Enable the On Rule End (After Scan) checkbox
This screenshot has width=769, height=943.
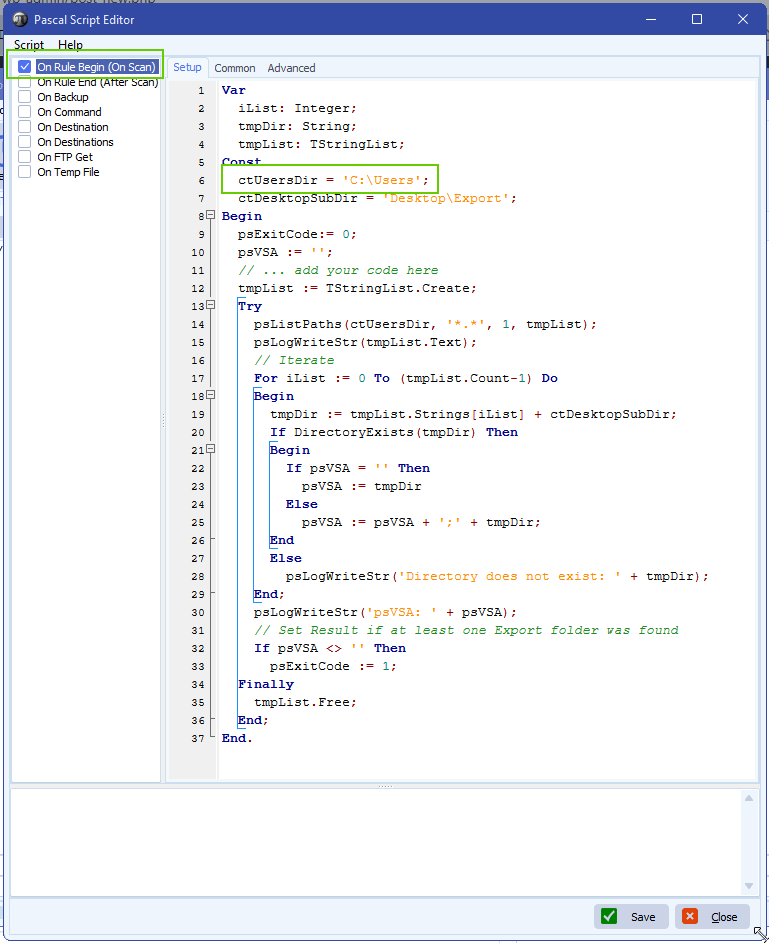point(25,82)
